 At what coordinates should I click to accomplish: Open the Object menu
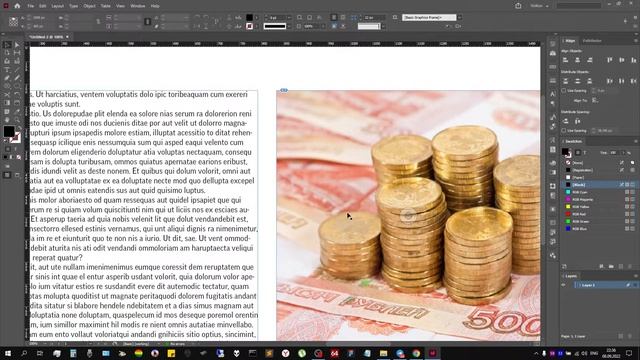(89, 6)
